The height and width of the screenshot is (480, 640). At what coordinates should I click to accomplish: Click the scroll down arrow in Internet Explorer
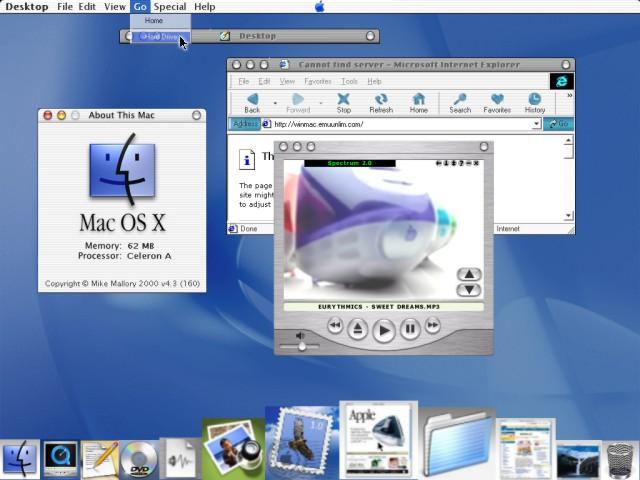pos(569,216)
